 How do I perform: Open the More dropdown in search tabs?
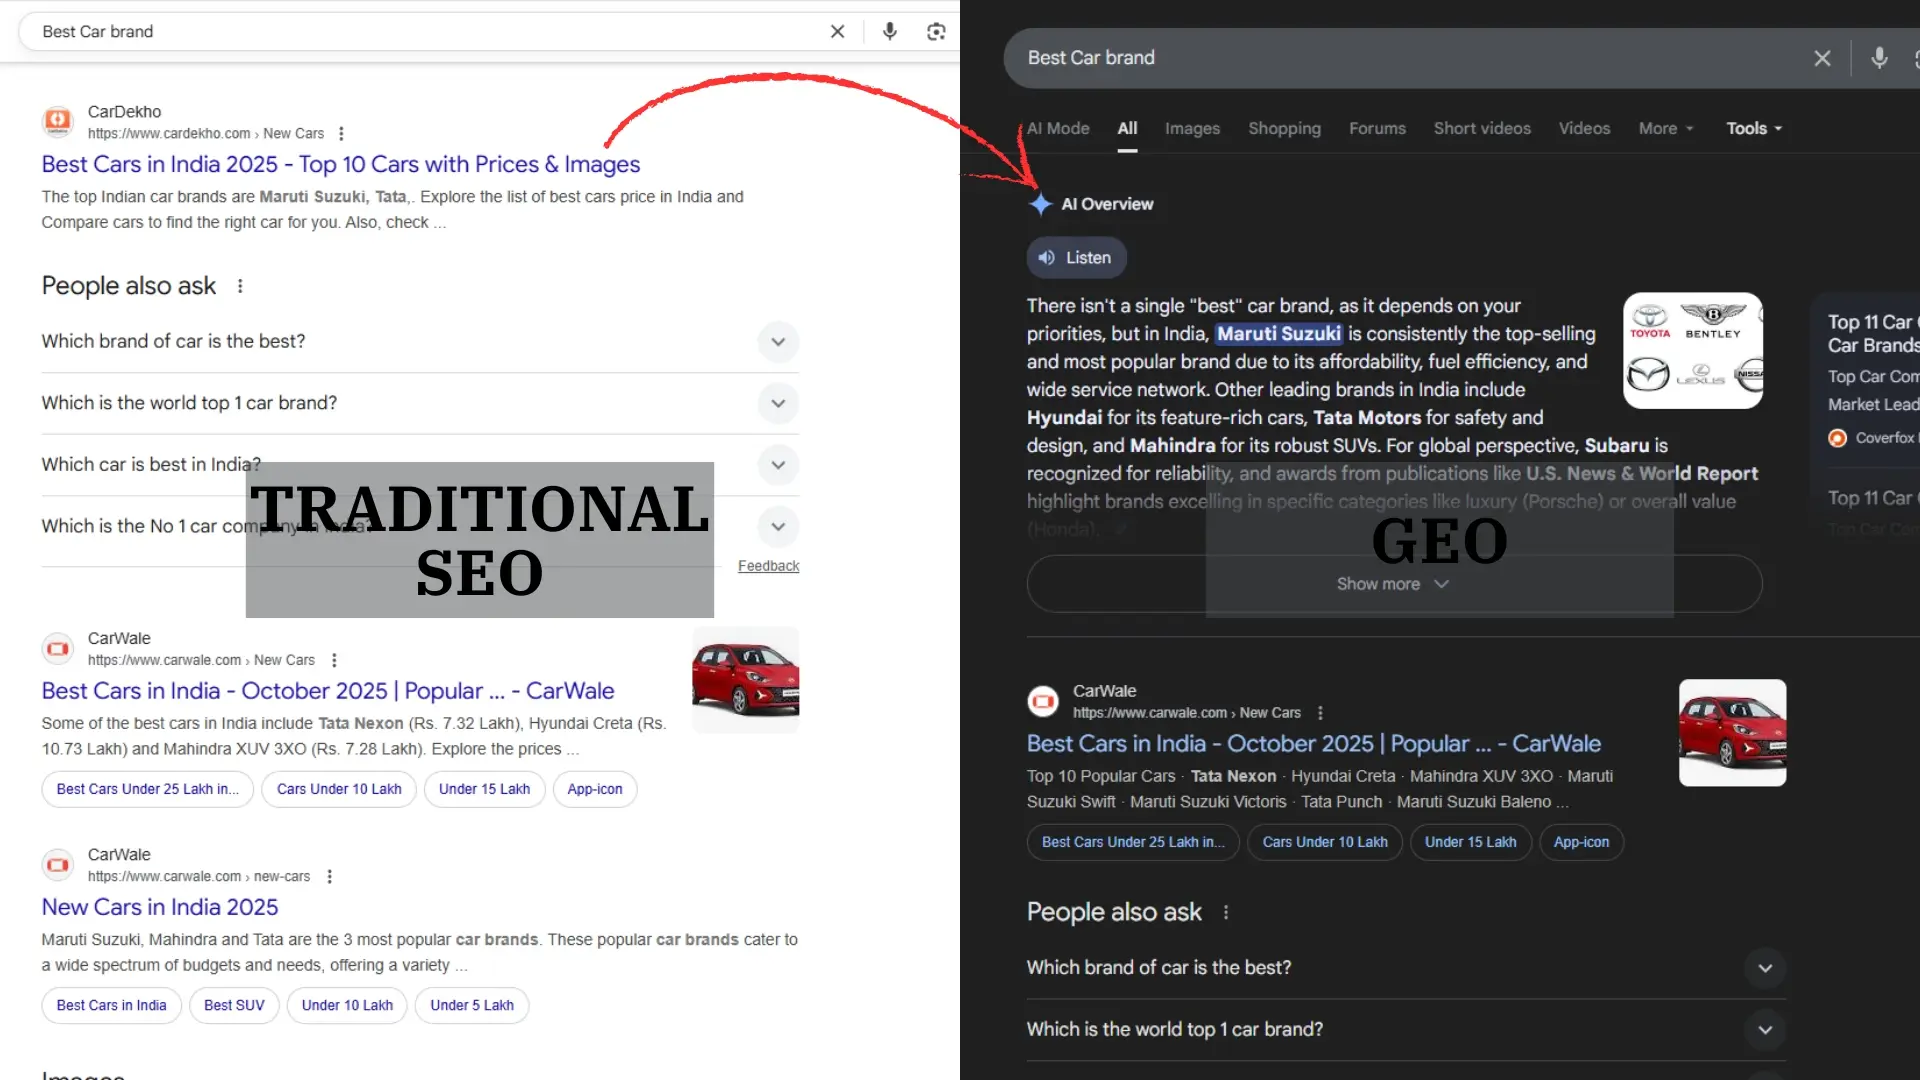pyautogui.click(x=1665, y=128)
